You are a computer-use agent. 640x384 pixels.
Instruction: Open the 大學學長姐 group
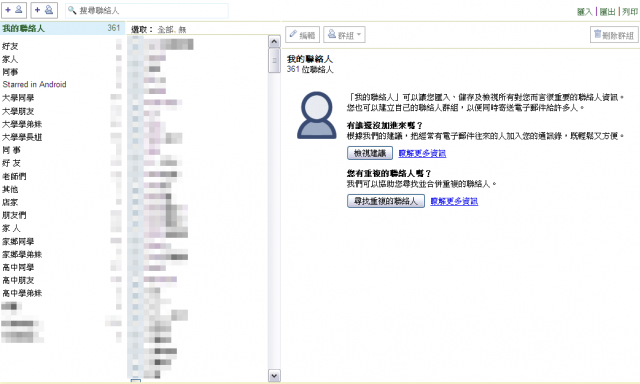pos(22,137)
